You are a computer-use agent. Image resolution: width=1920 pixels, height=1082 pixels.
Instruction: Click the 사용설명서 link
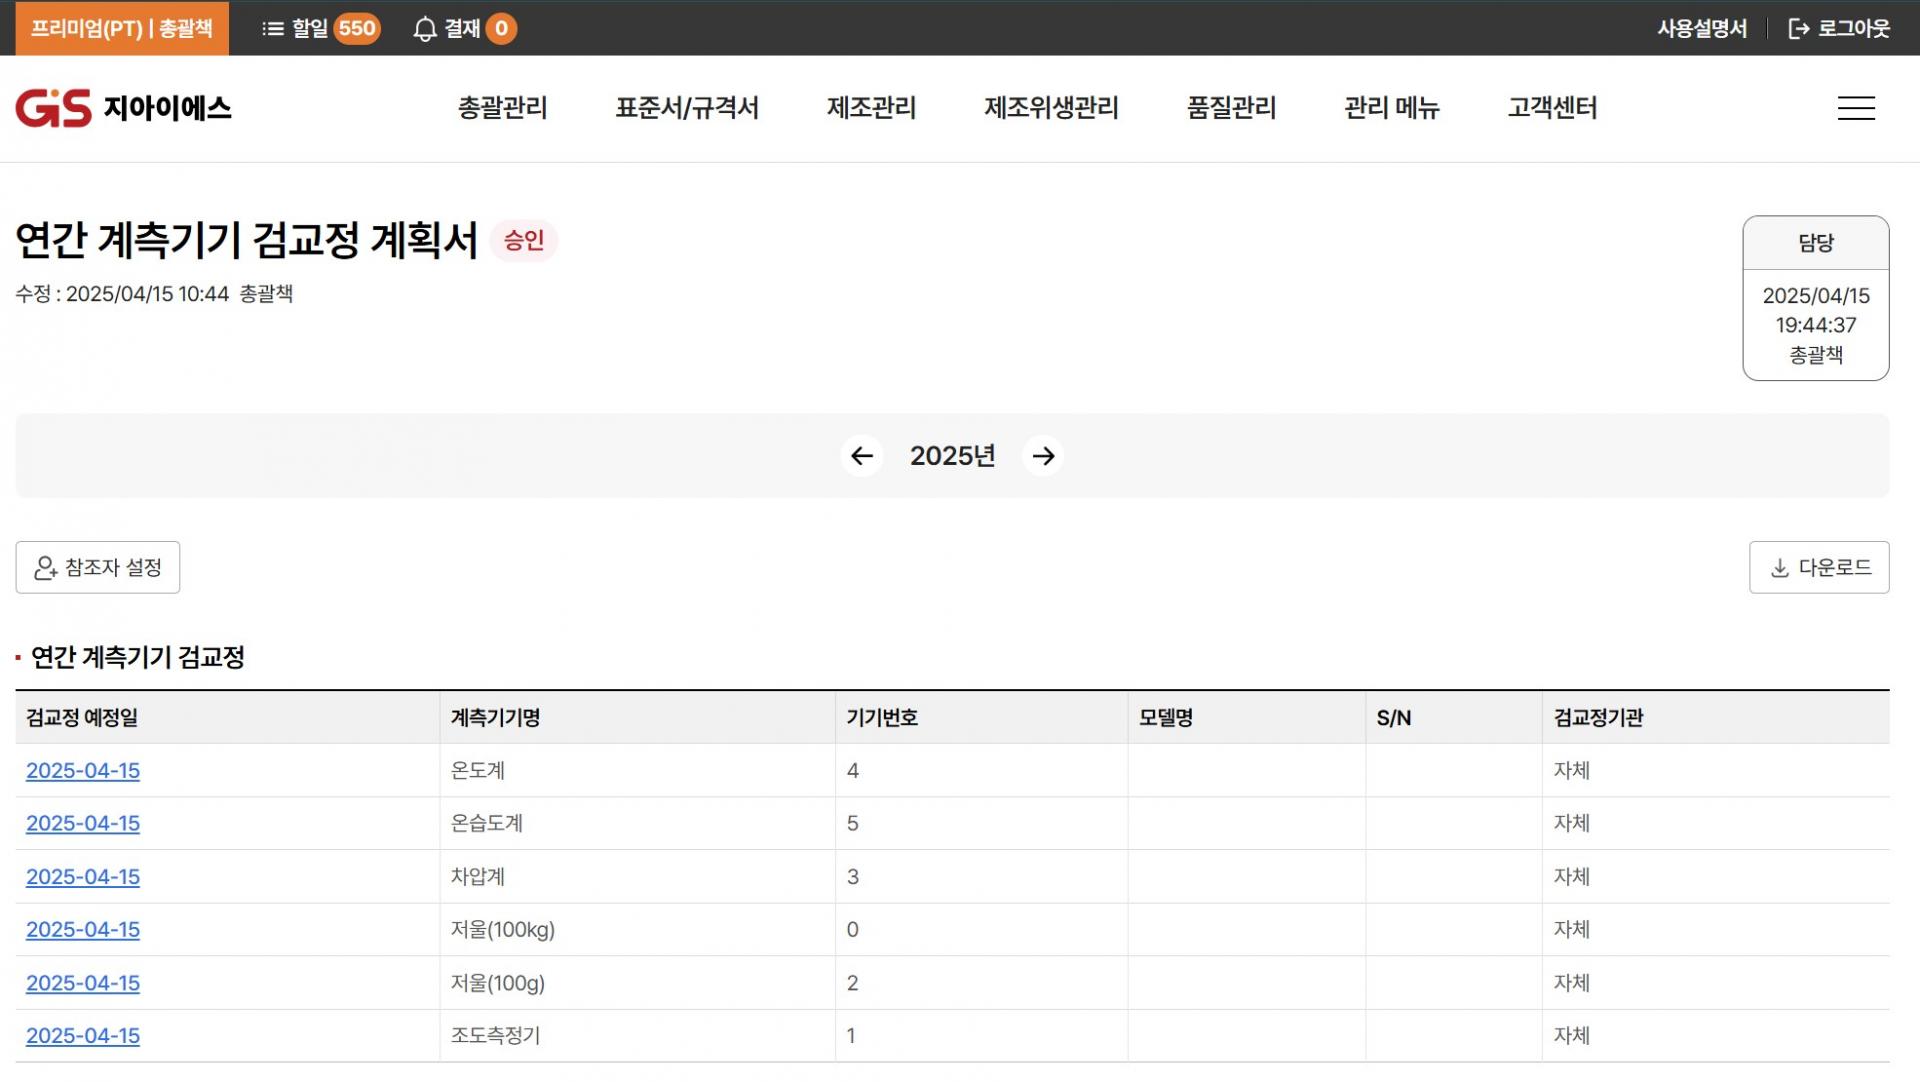(x=1702, y=29)
